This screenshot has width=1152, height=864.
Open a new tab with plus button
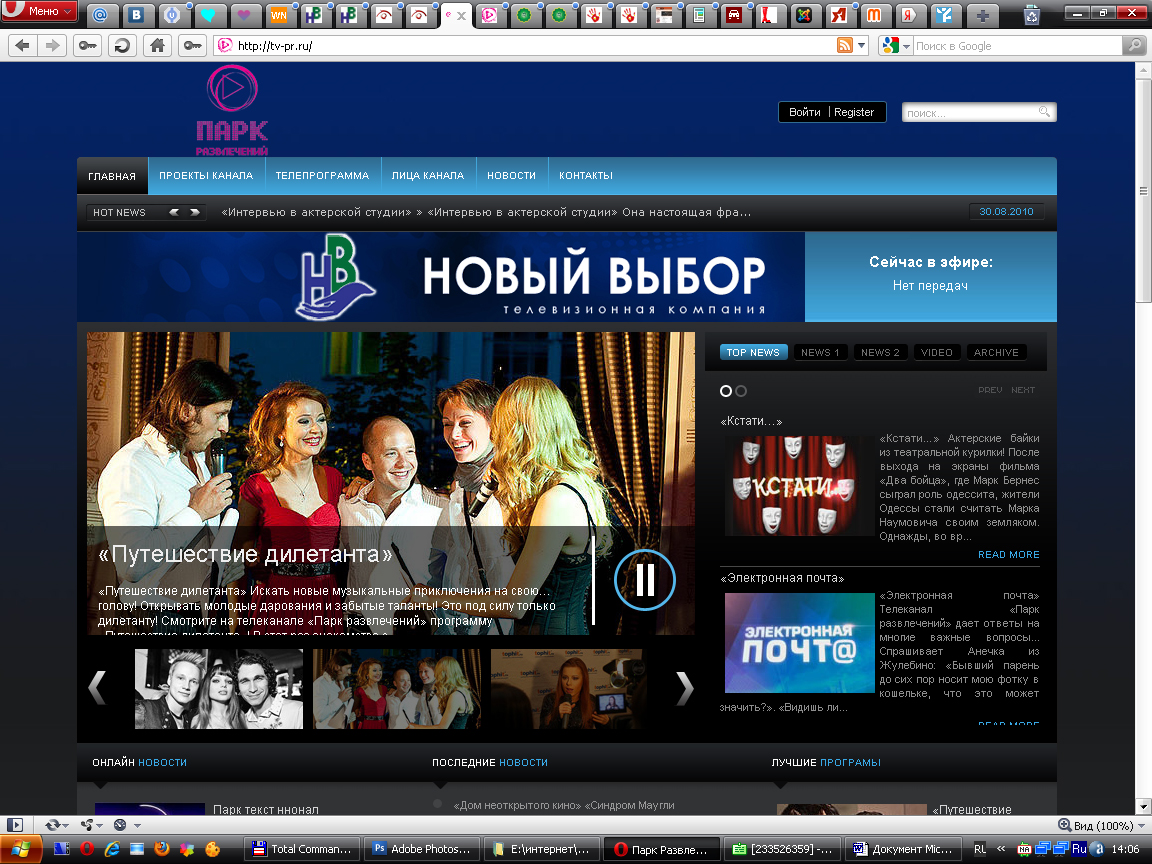pyautogui.click(x=984, y=15)
